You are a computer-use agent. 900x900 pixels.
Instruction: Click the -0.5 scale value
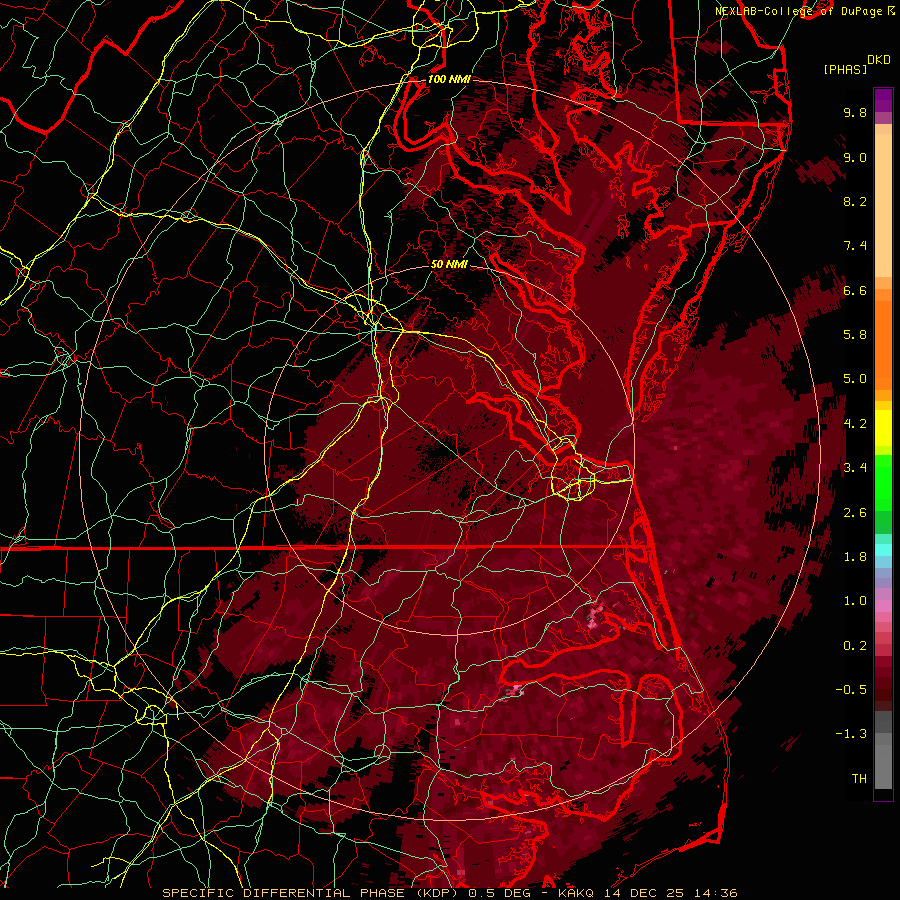[851, 690]
